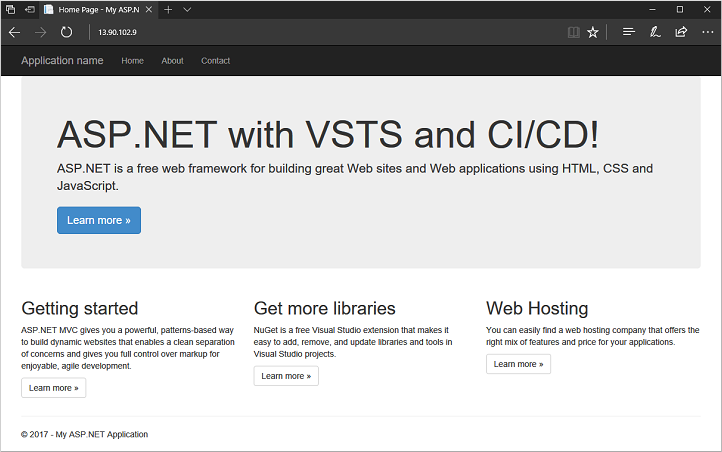The height and width of the screenshot is (452, 722).
Task: Click the NuGet description paragraph
Action: 353,342
